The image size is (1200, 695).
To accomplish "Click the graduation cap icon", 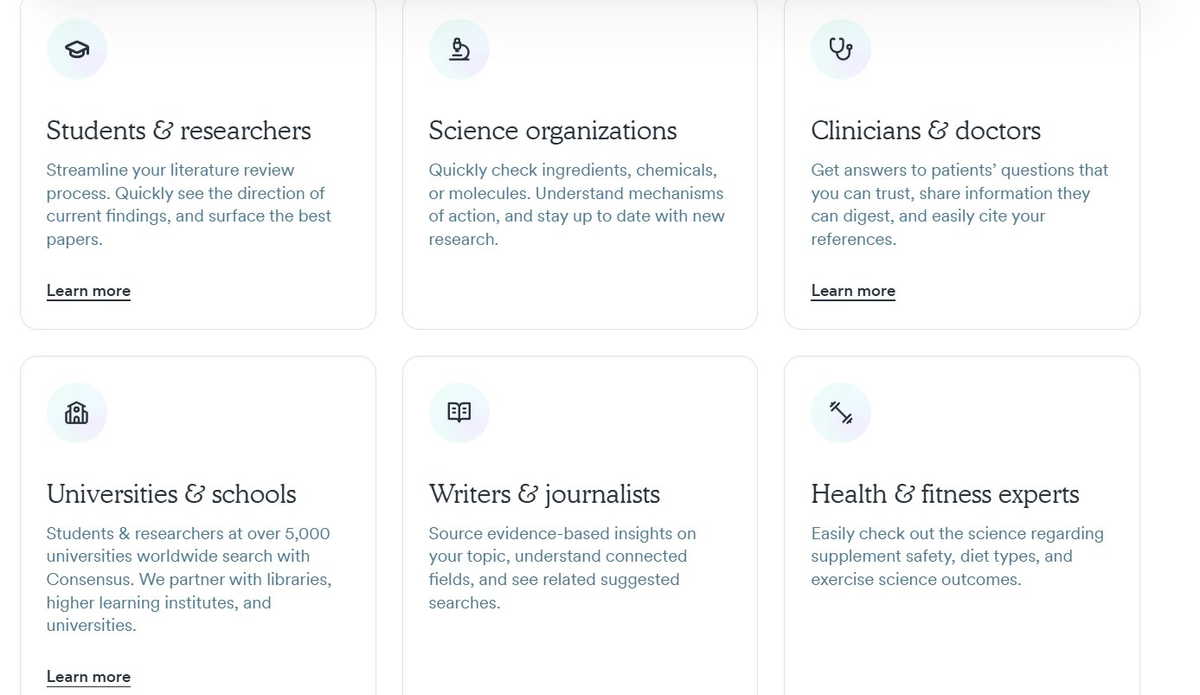I will pos(77,49).
